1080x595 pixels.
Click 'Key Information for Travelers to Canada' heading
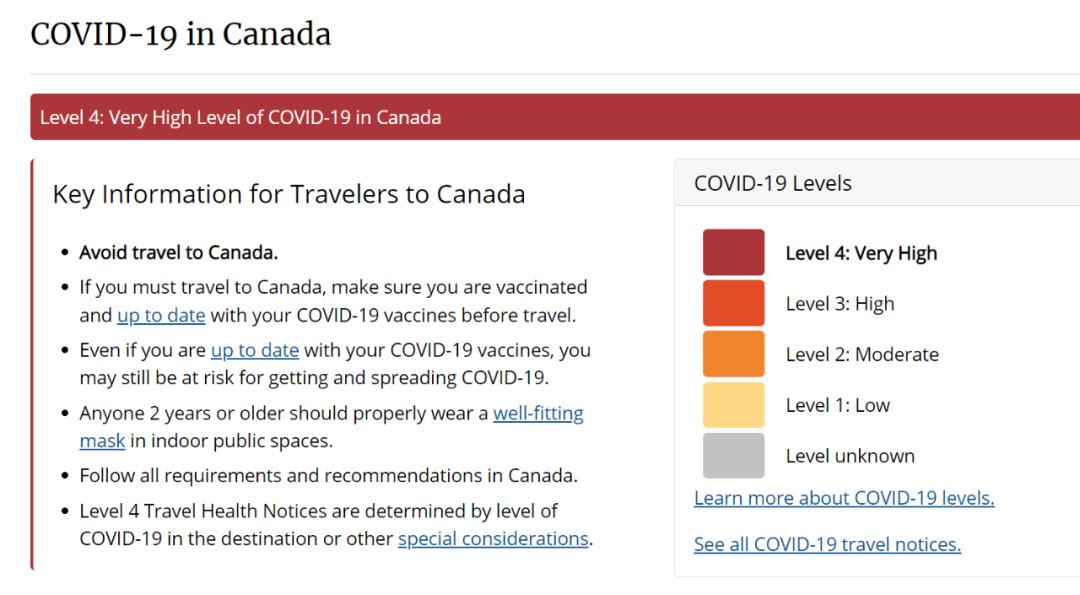click(288, 194)
